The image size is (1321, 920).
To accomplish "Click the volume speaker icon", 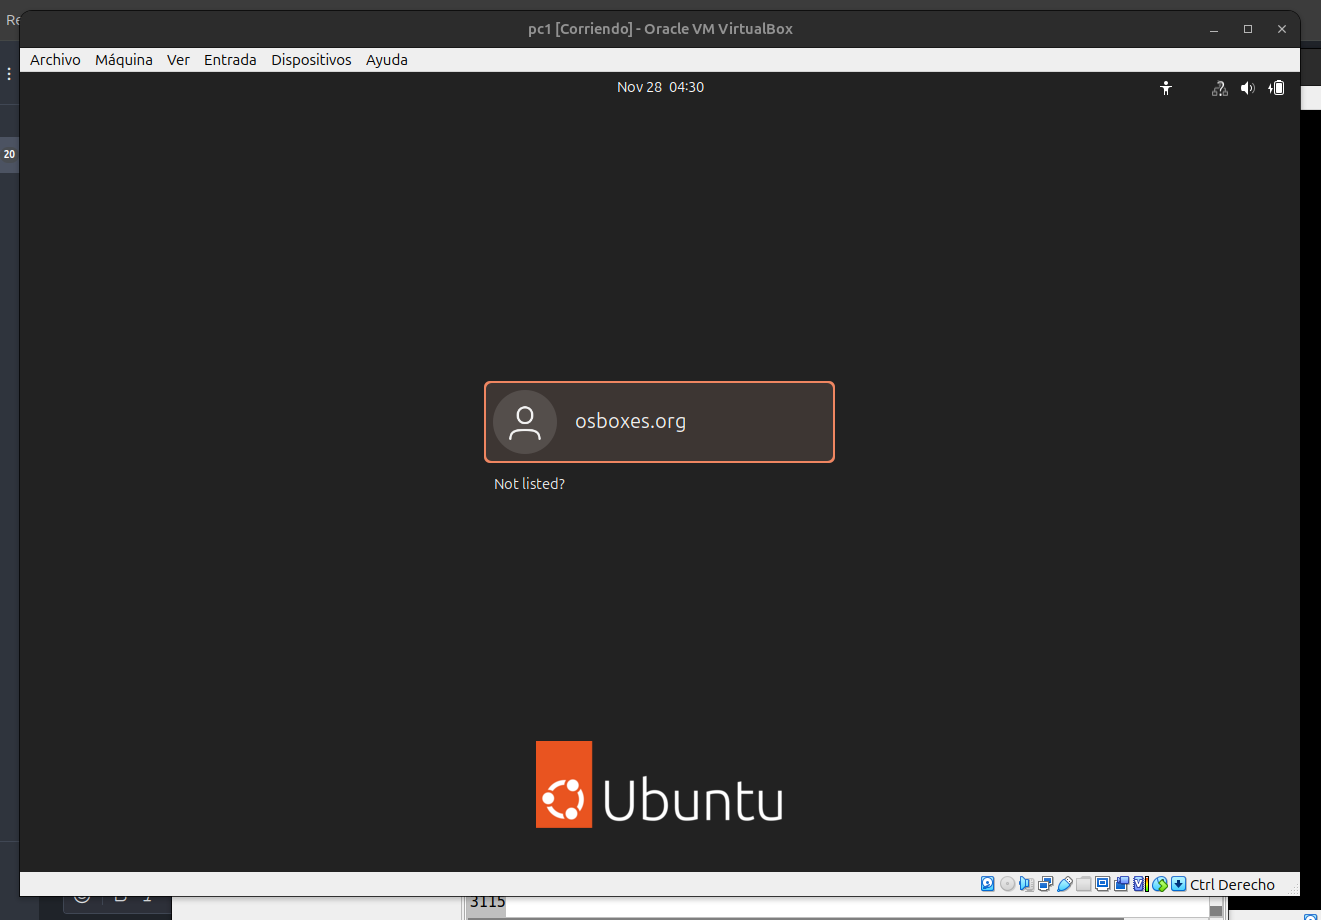I will coord(1247,88).
